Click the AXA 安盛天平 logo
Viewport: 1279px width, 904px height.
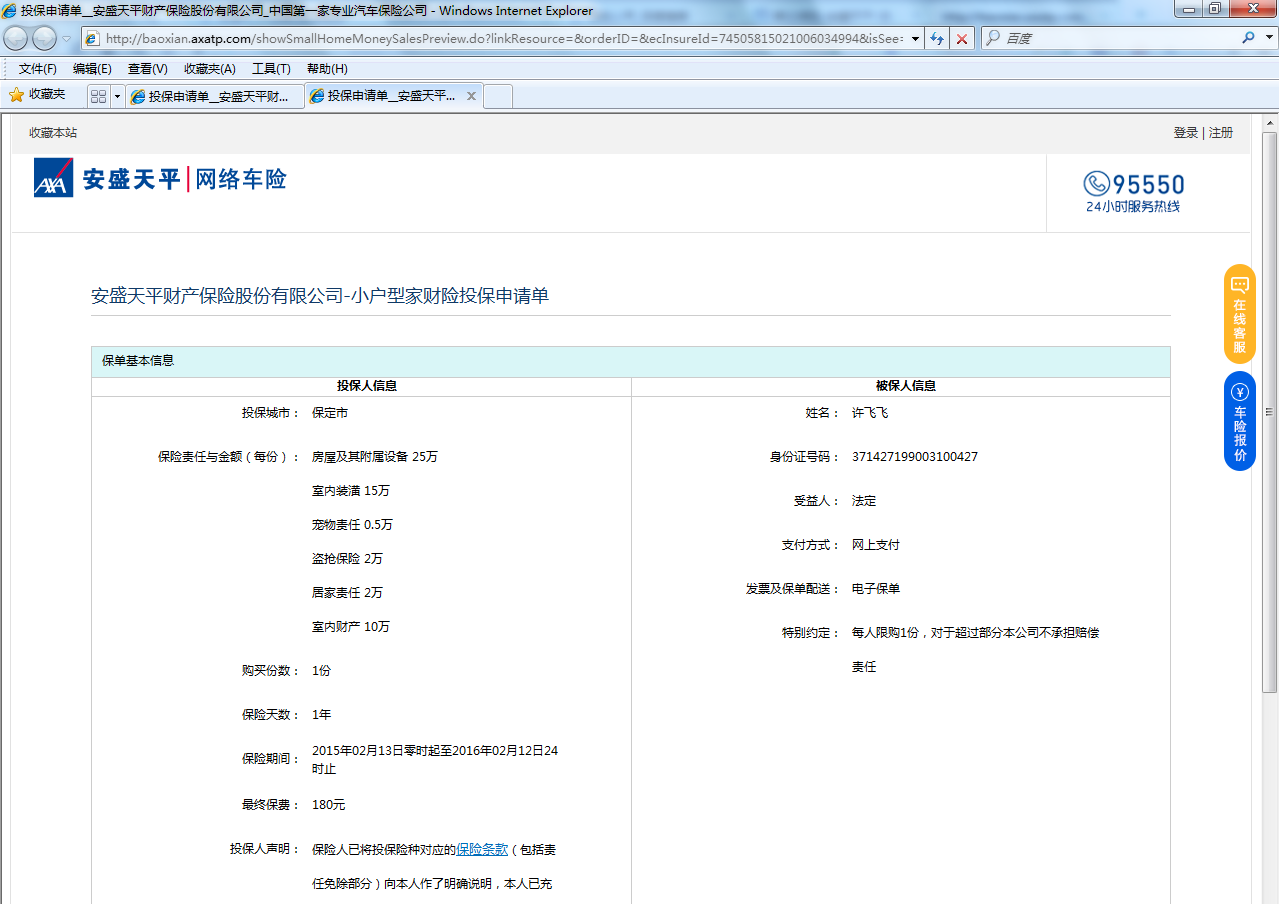point(107,178)
